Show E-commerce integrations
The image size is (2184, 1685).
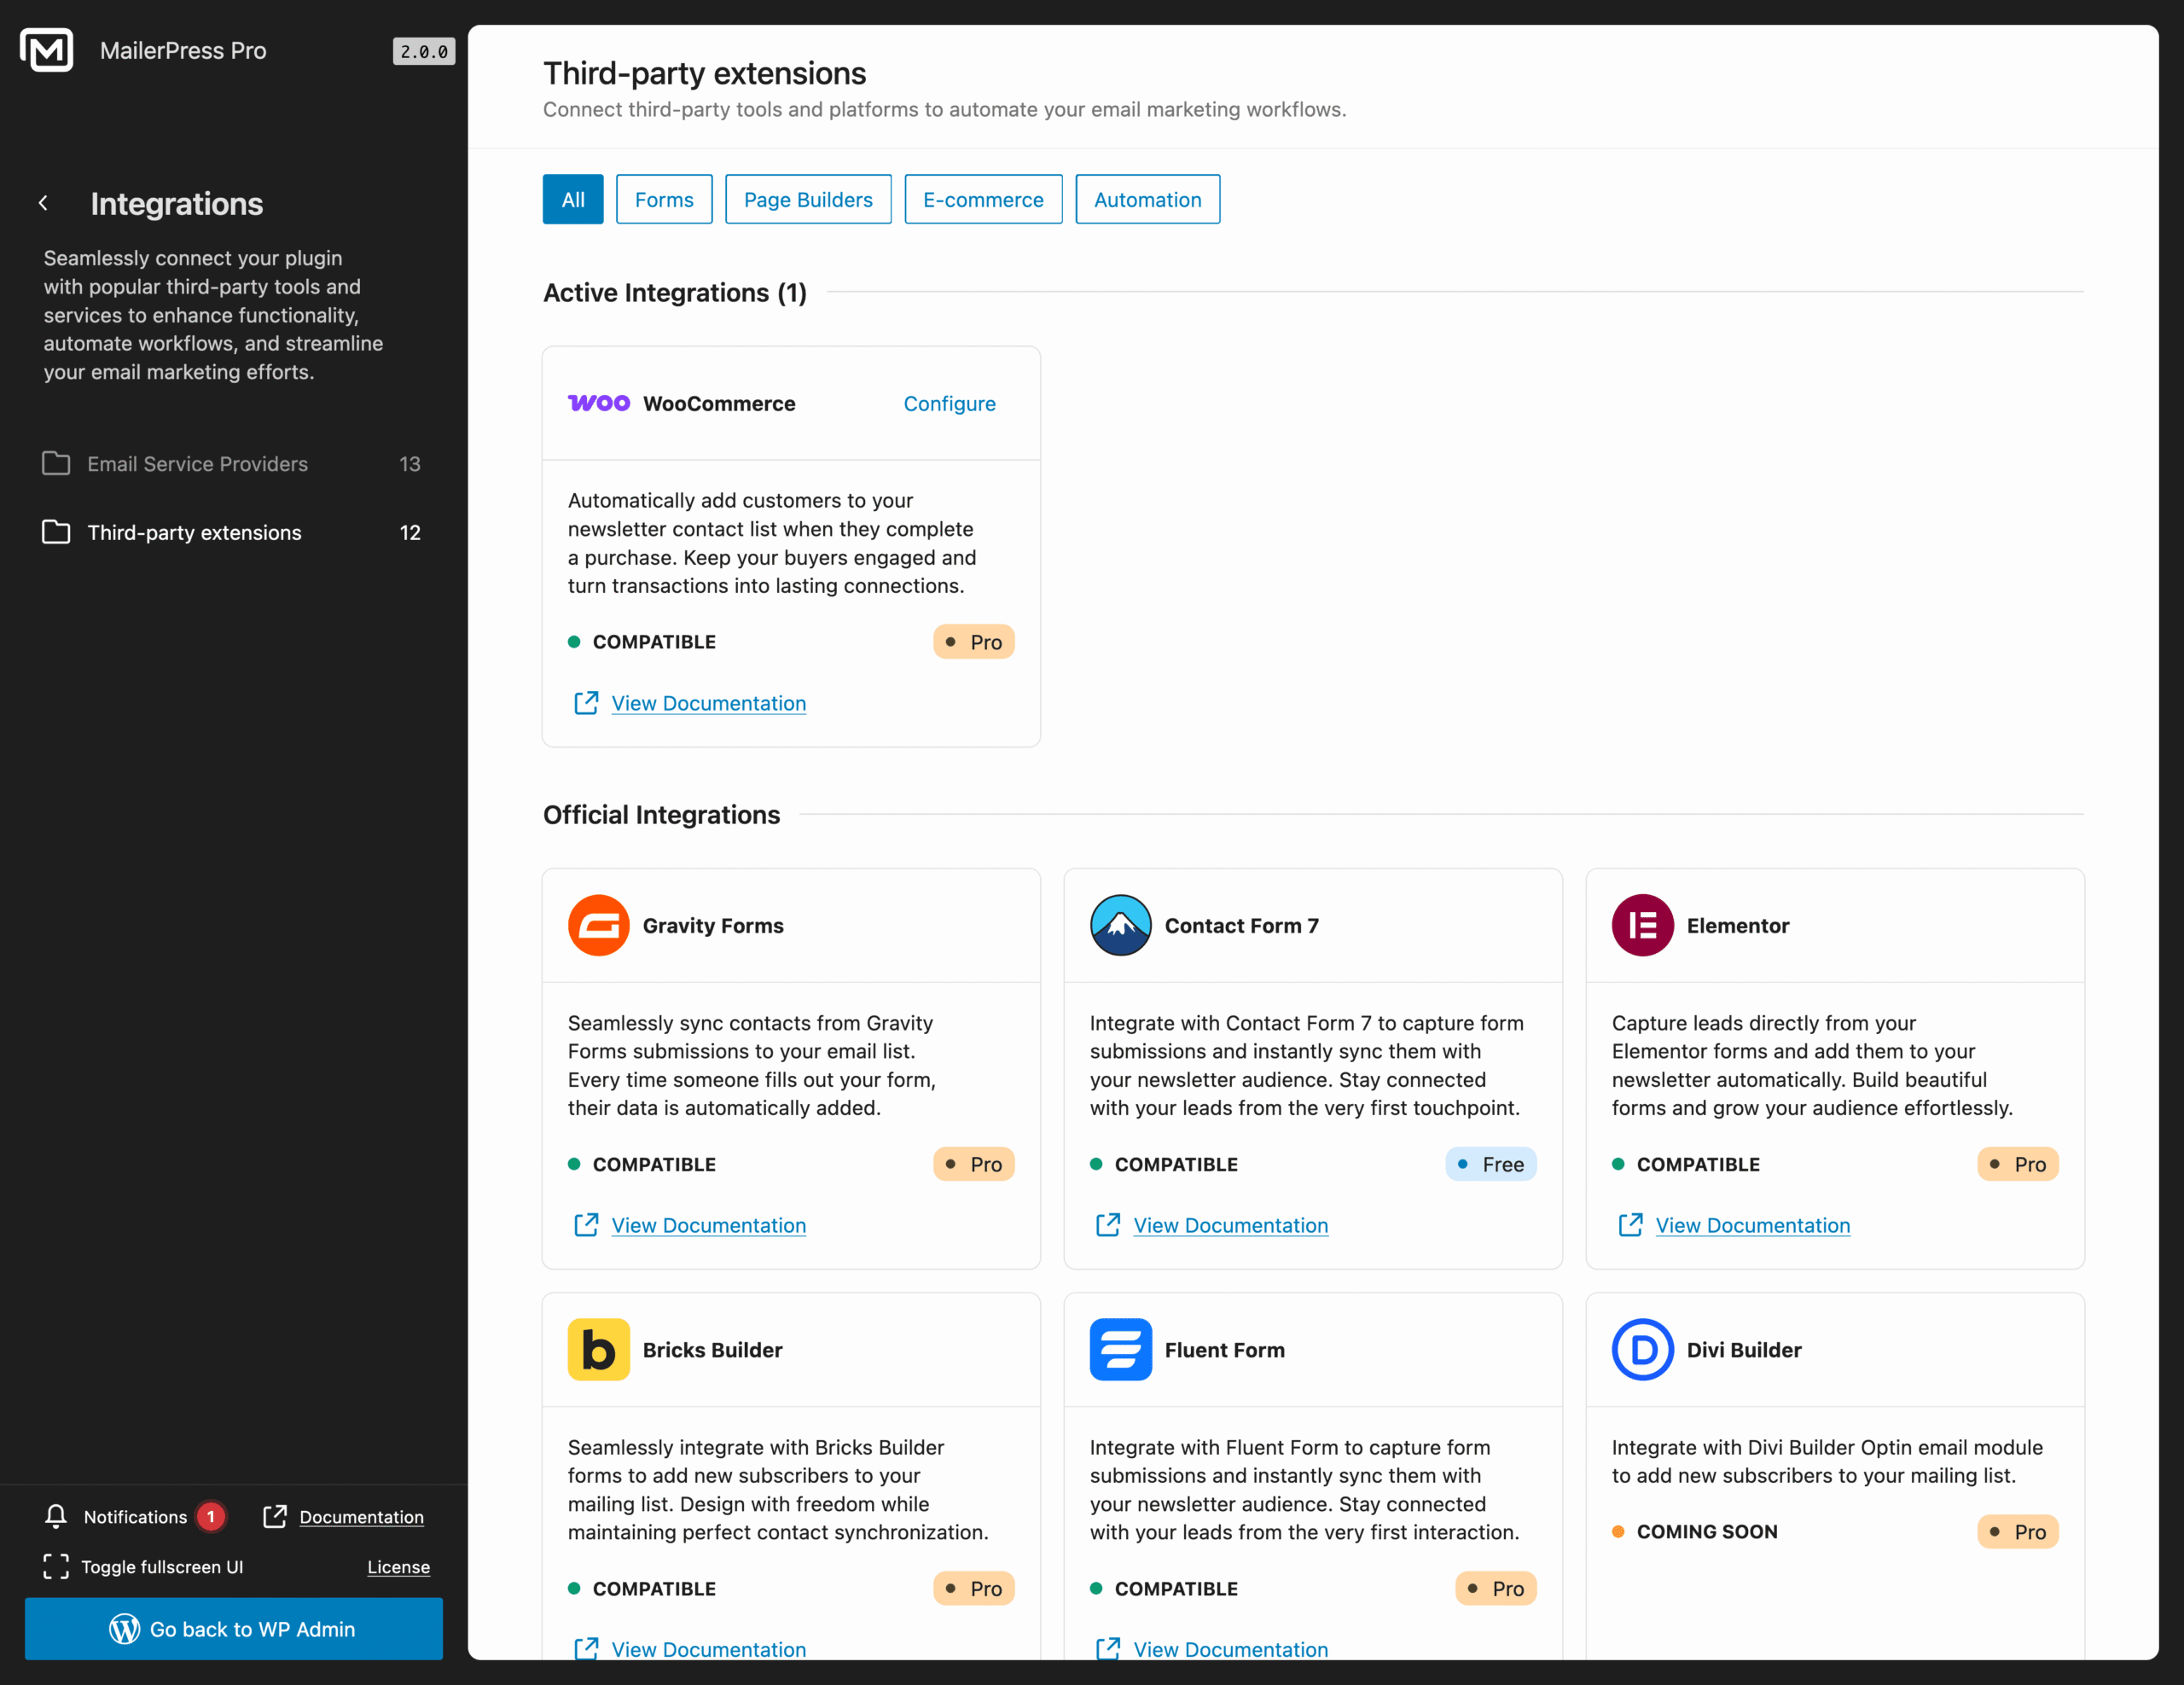pyautogui.click(x=983, y=199)
